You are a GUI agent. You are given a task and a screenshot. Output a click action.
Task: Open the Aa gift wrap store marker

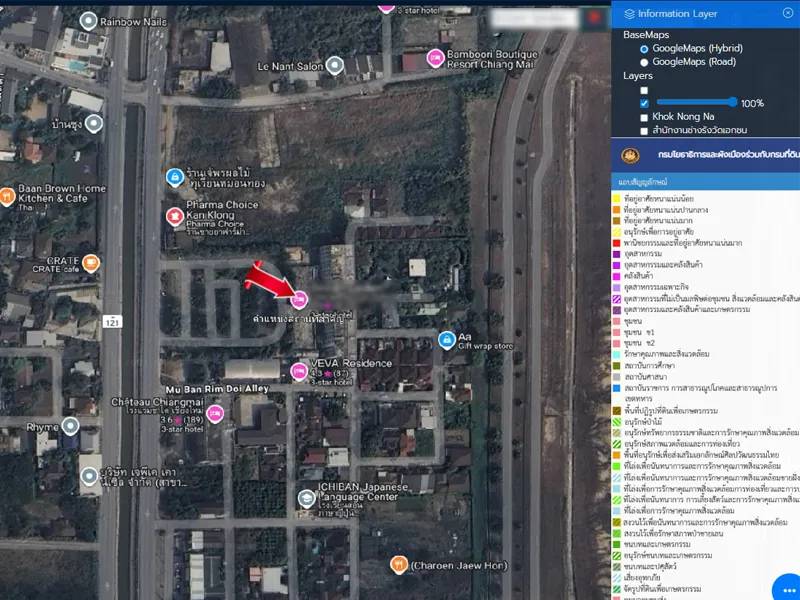click(x=446, y=341)
